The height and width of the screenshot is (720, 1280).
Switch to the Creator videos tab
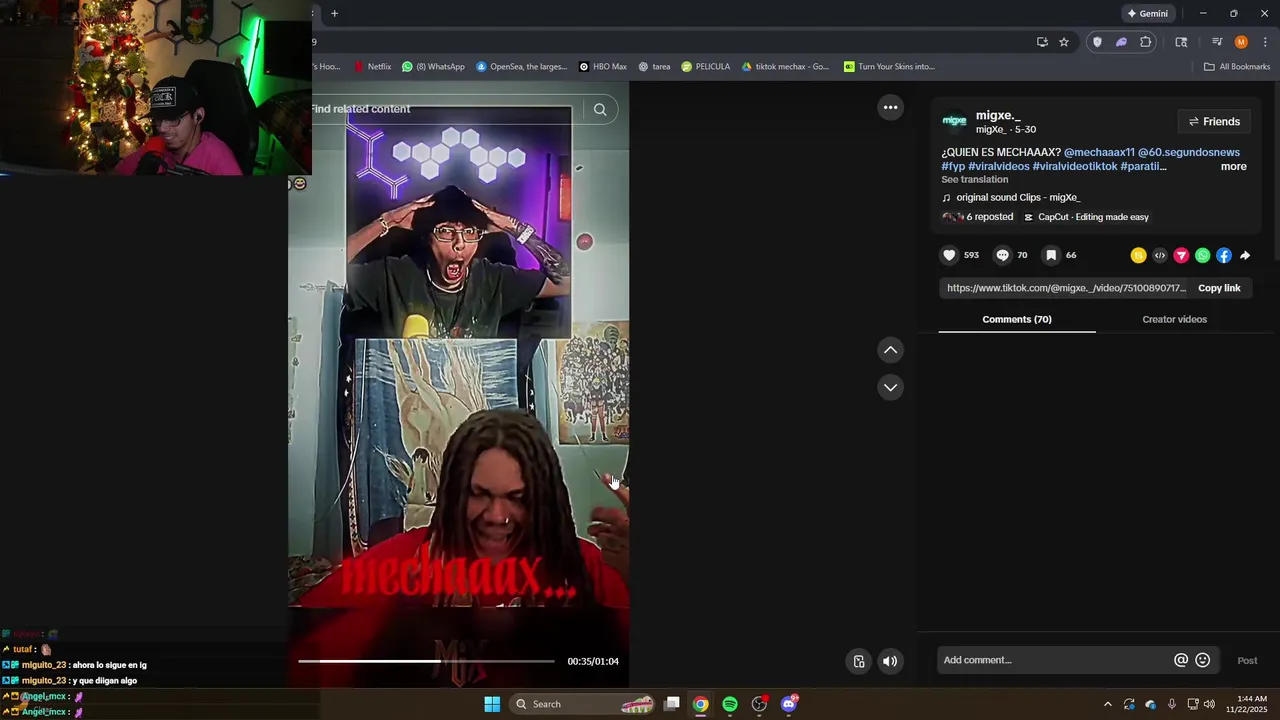(x=1174, y=319)
